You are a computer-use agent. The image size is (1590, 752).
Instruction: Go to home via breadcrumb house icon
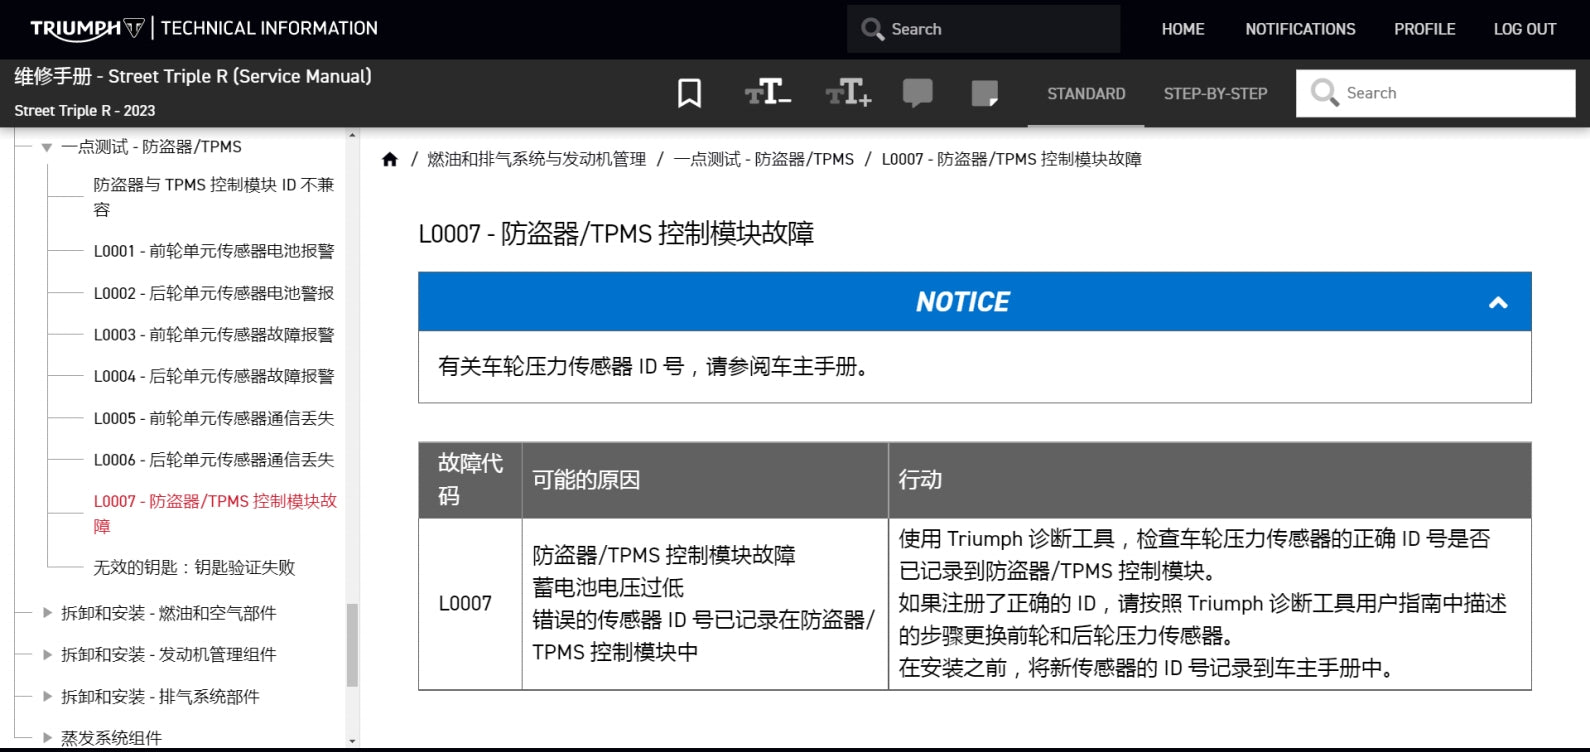(390, 159)
